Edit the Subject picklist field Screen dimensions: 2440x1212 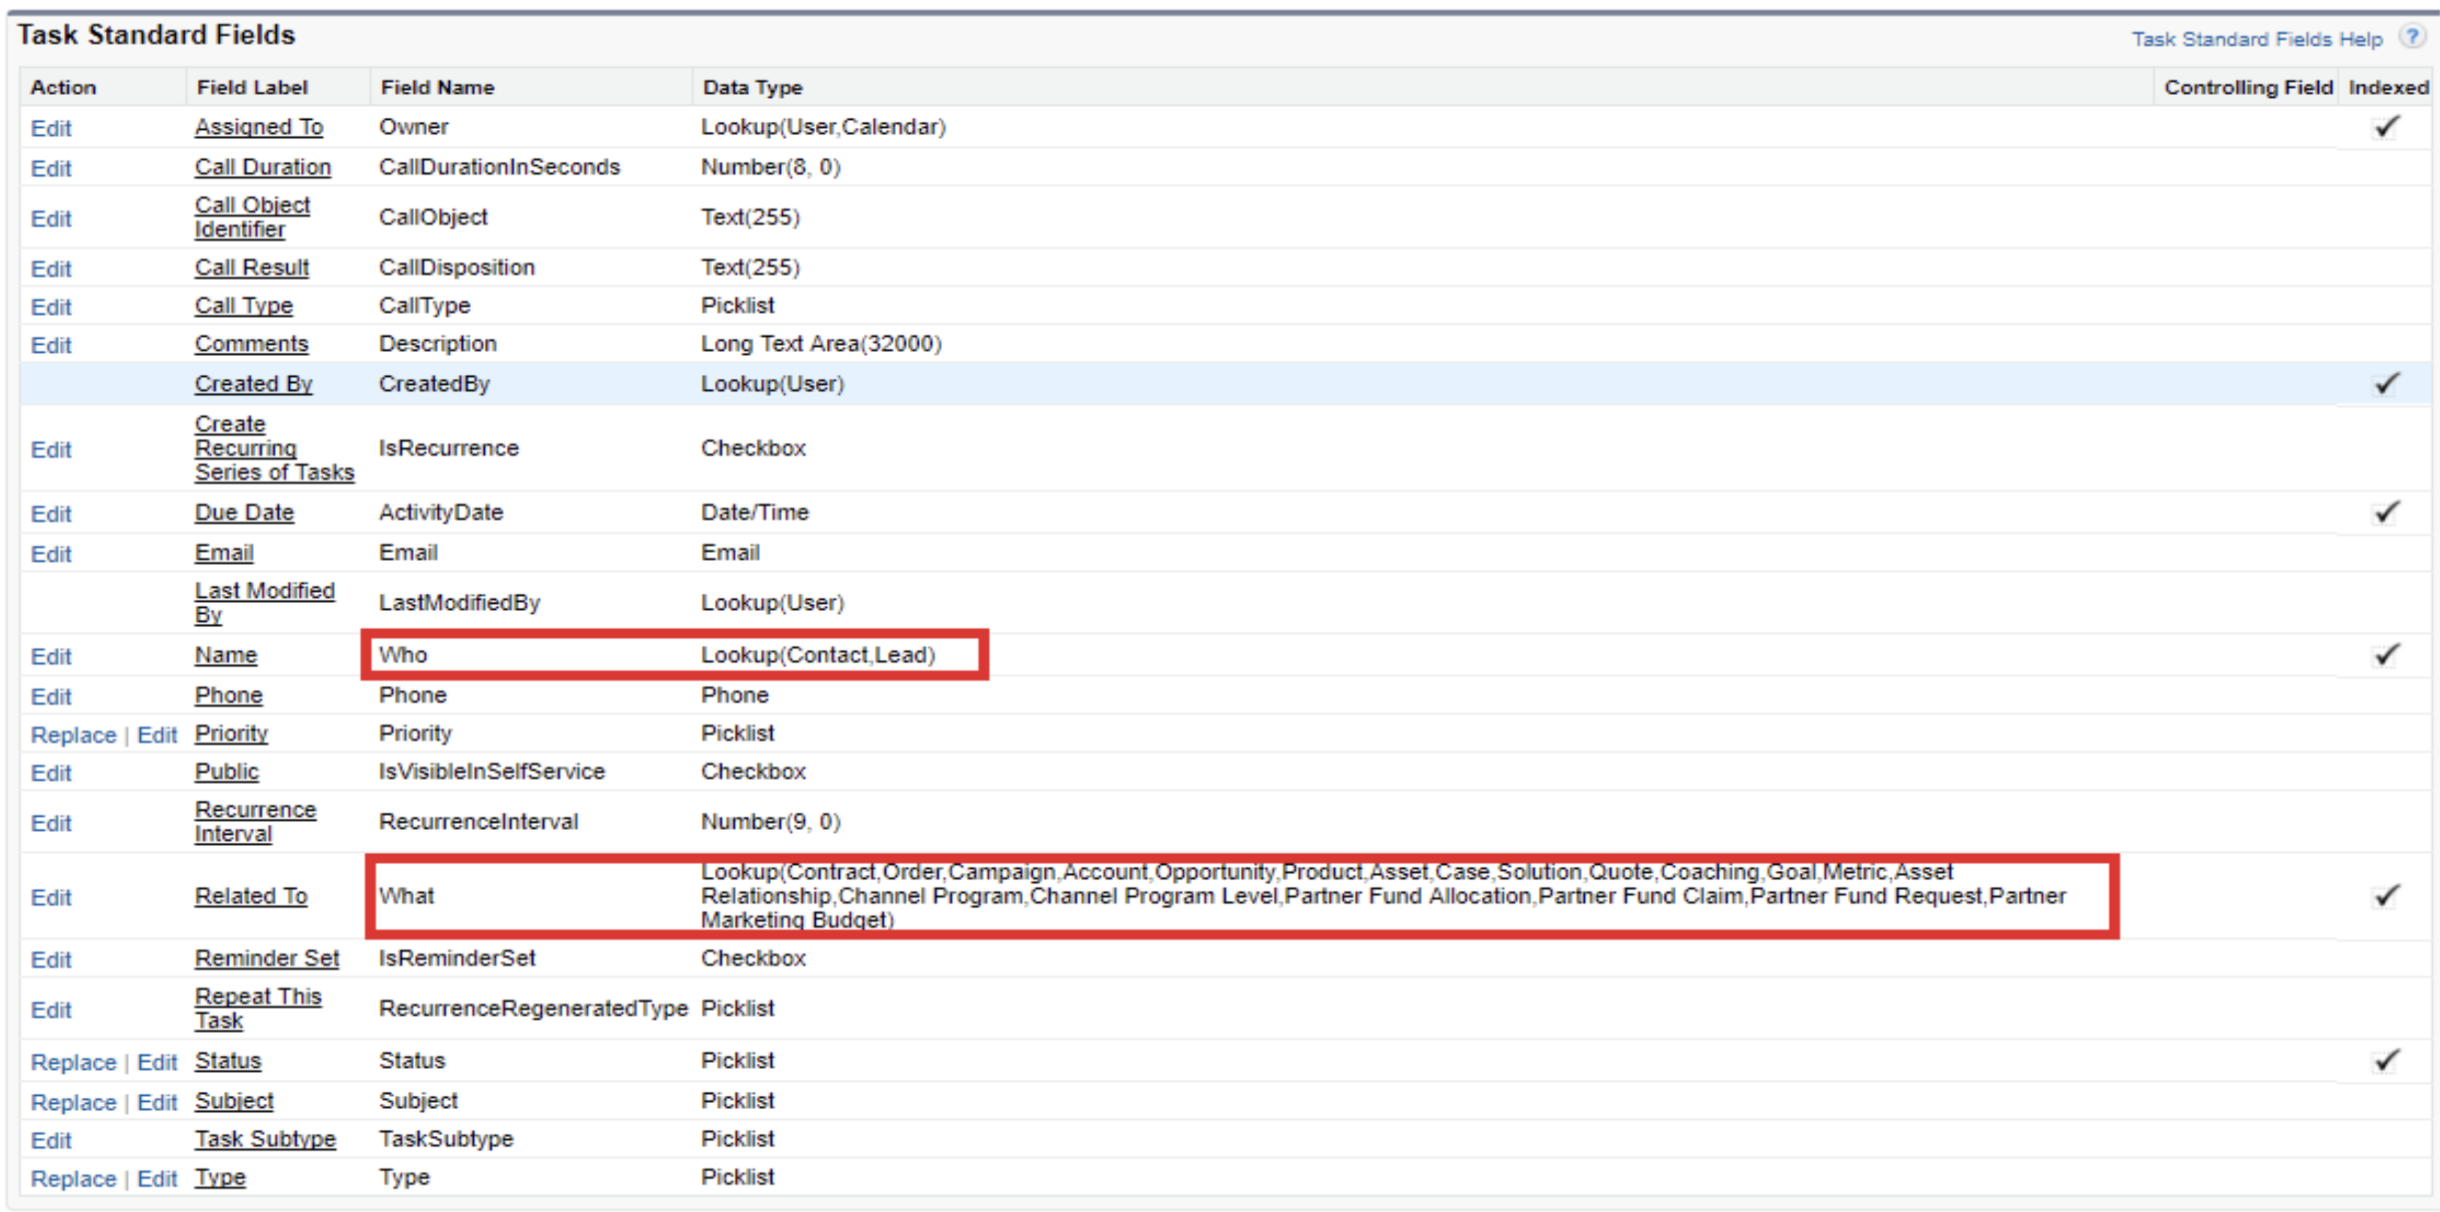pyautogui.click(x=157, y=1102)
